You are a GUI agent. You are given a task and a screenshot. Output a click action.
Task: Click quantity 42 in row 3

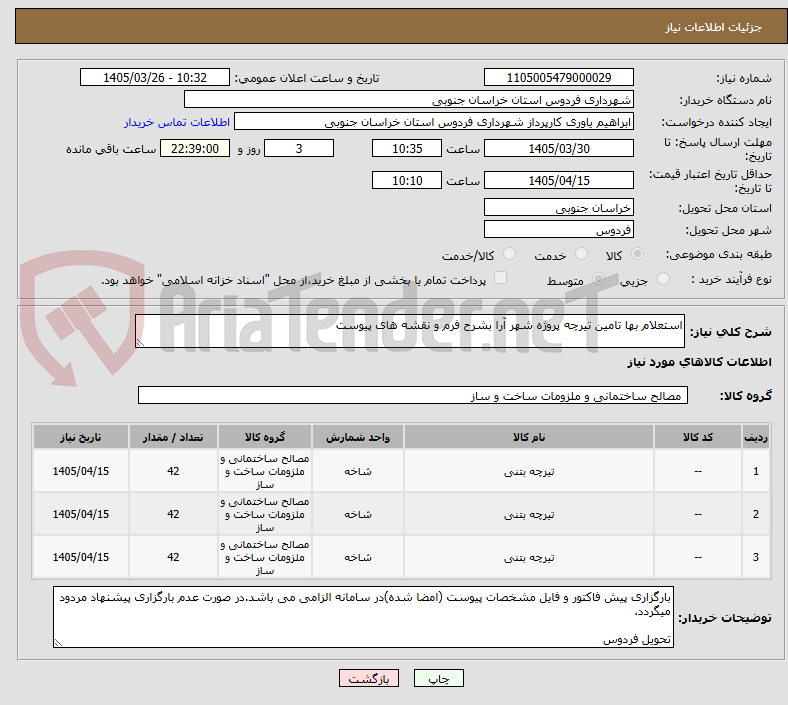pyautogui.click(x=173, y=557)
